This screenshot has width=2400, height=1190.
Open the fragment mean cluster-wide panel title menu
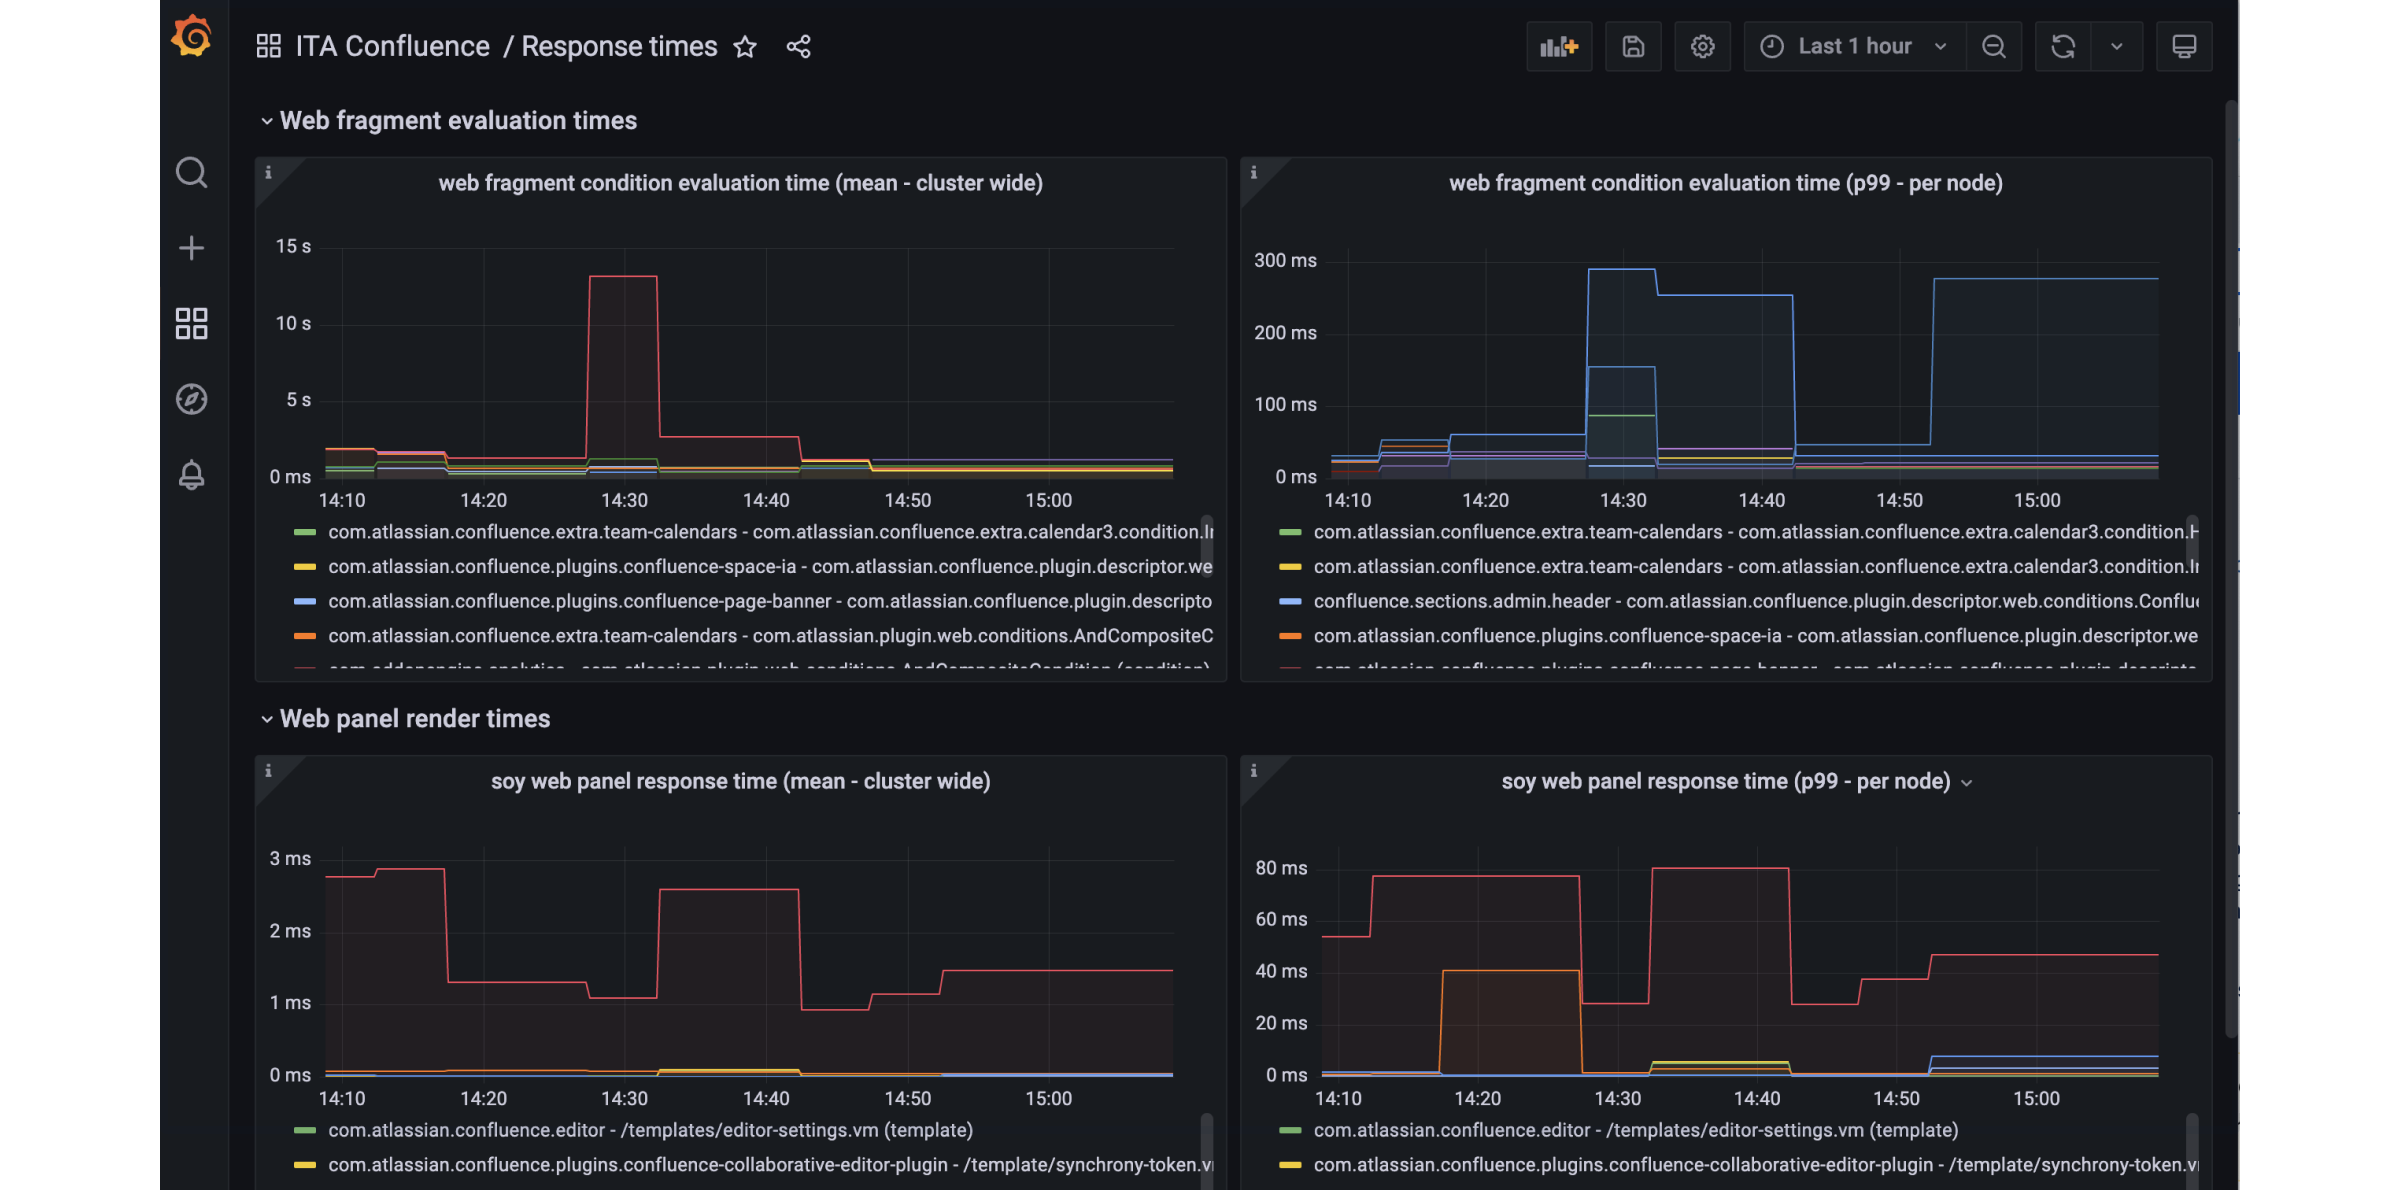tap(741, 183)
